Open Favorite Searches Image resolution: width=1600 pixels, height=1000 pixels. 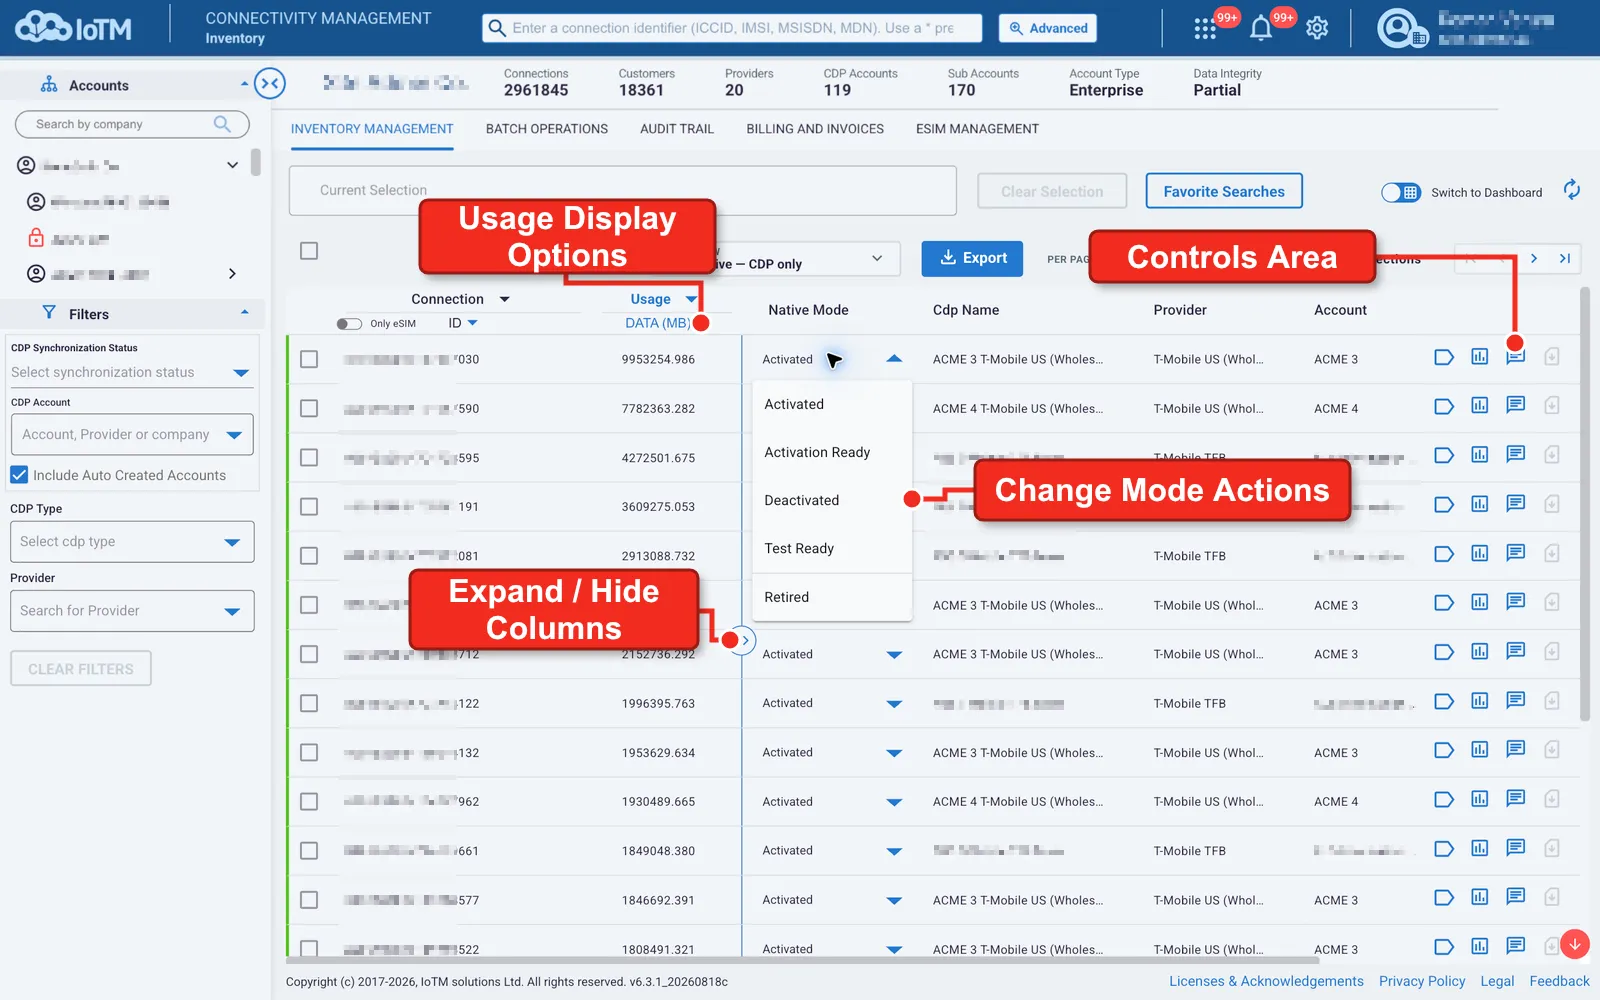1224,191
